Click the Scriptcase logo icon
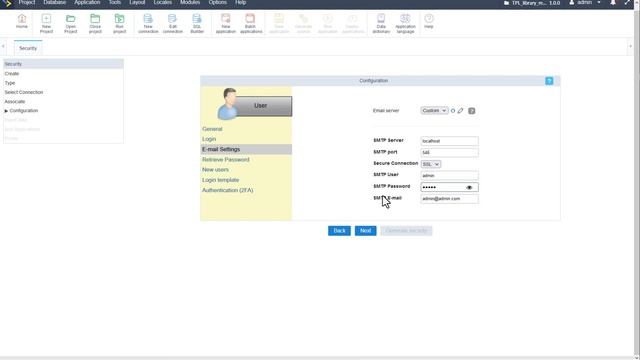The height and width of the screenshot is (360, 640). click(x=6, y=3)
